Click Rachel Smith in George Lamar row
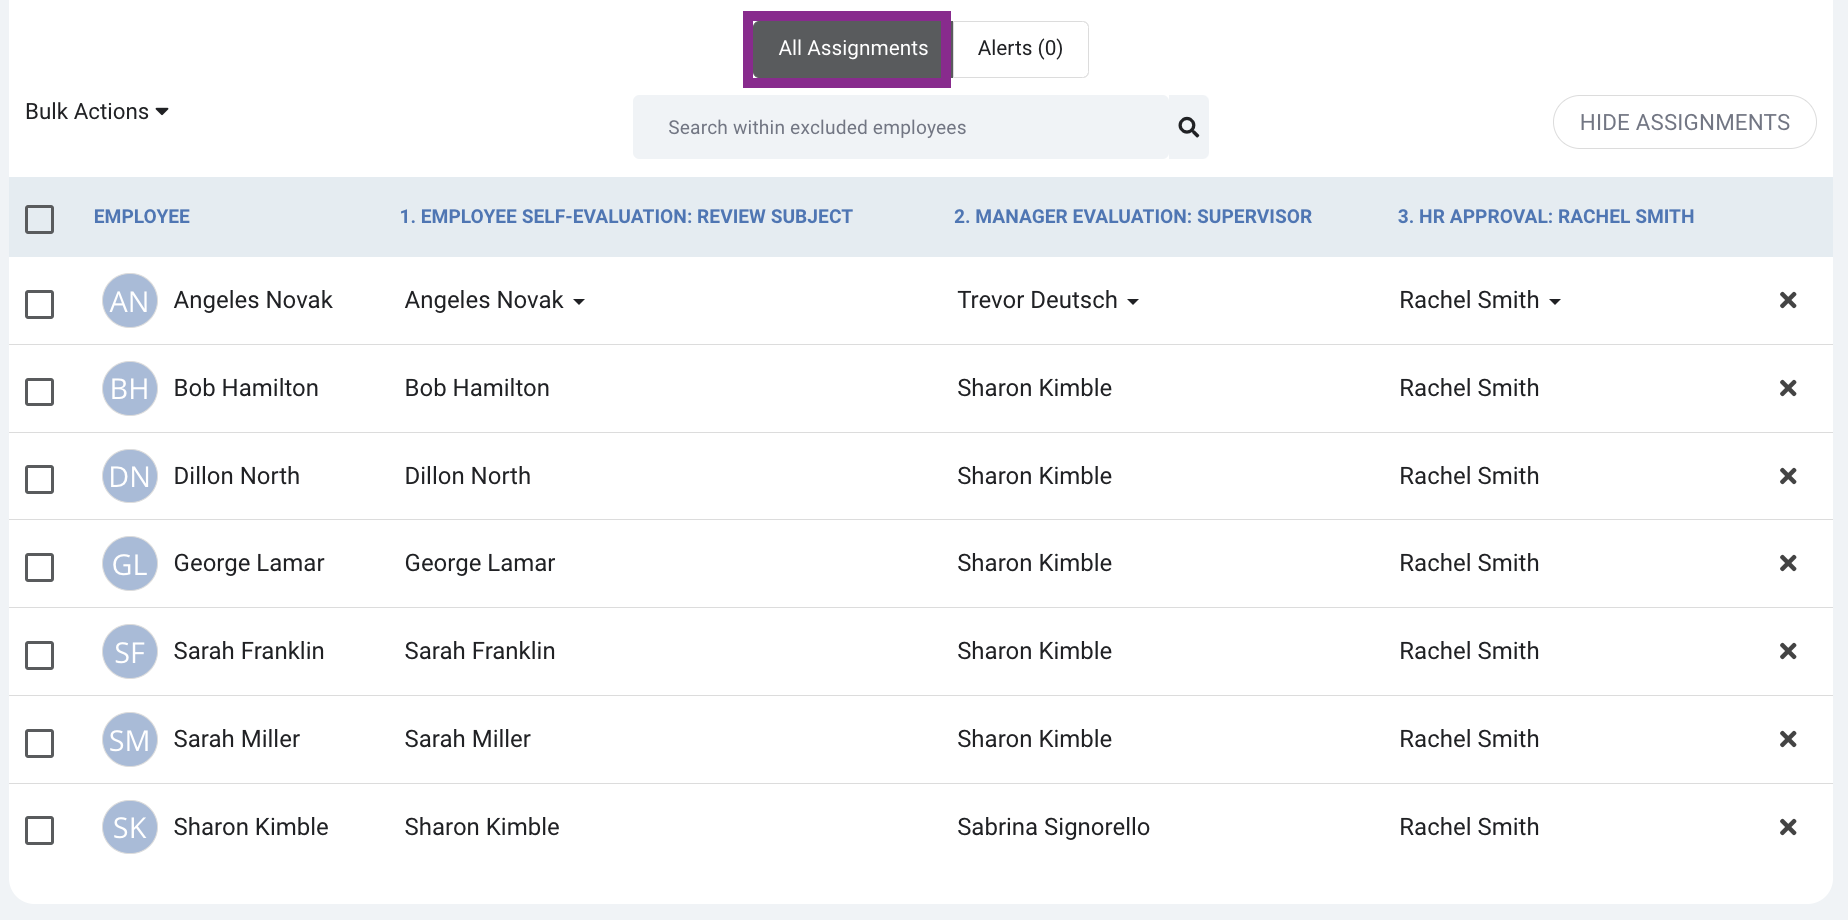Viewport: 1848px width, 920px height. [1469, 563]
